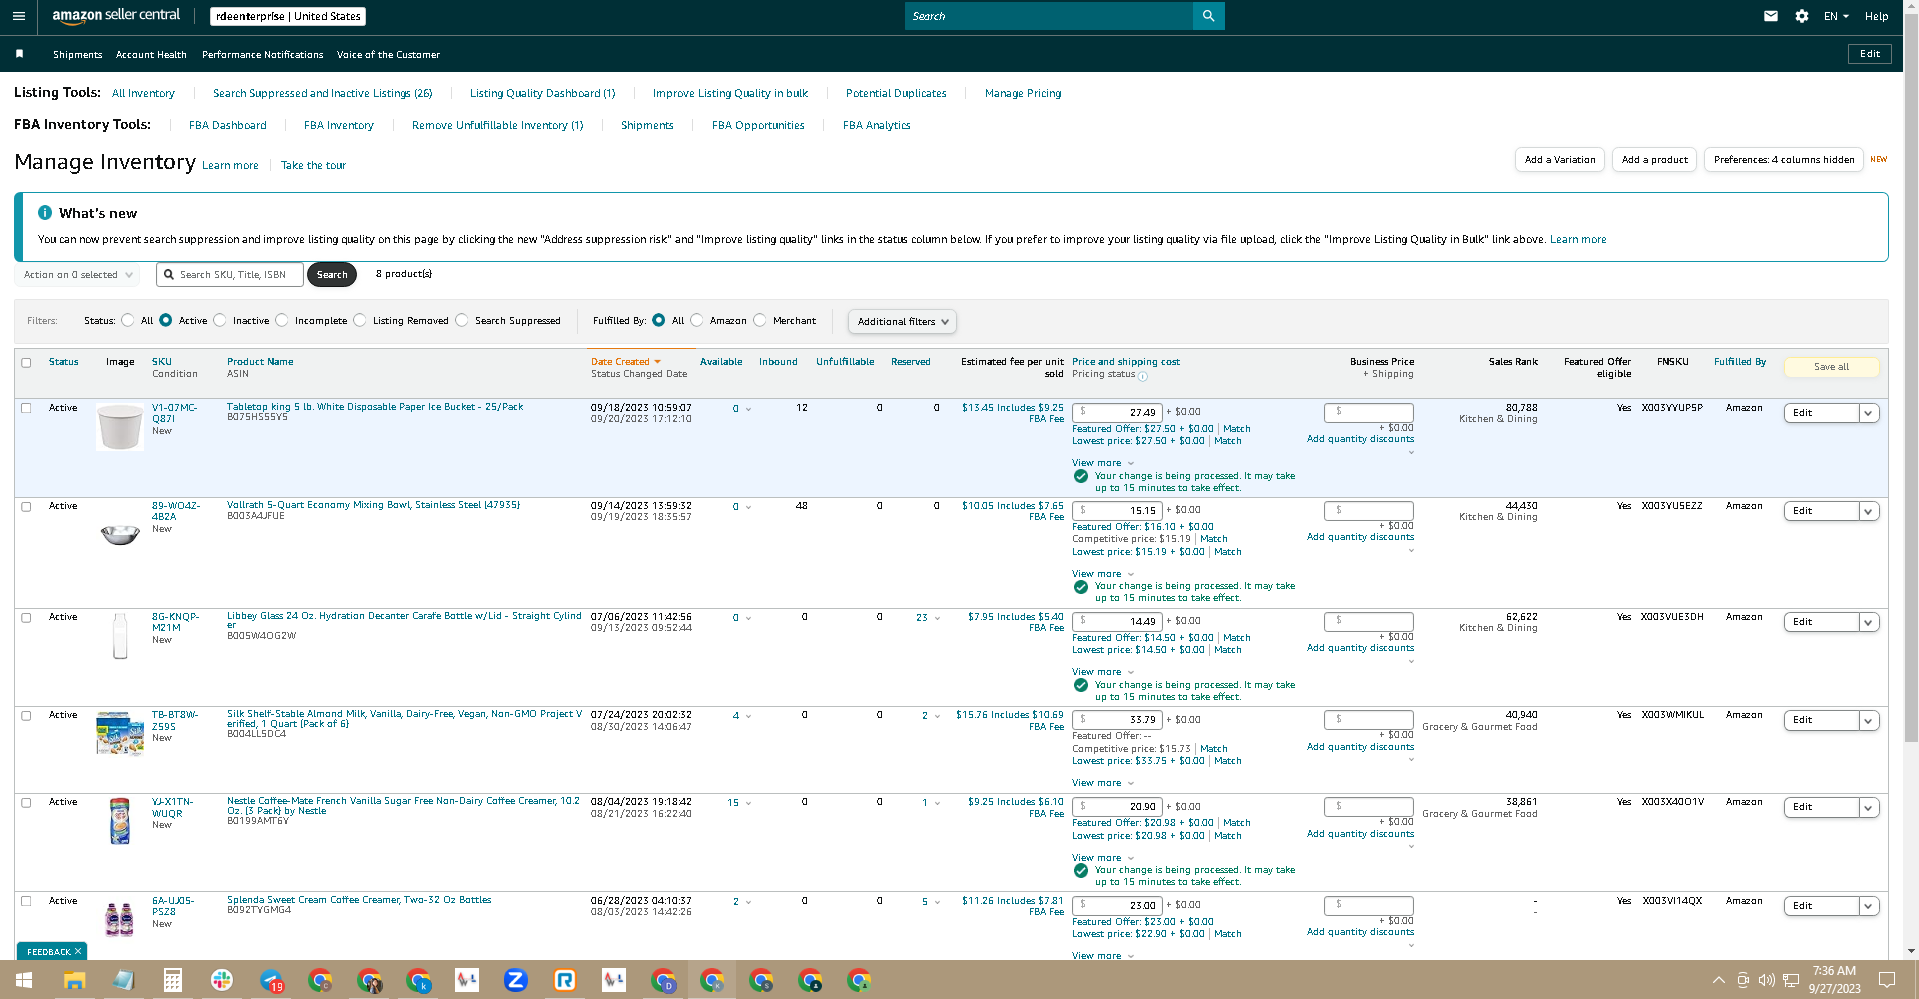The width and height of the screenshot is (1919, 999).
Task: Click Edit button in the top navigation bar
Action: click(x=1870, y=54)
